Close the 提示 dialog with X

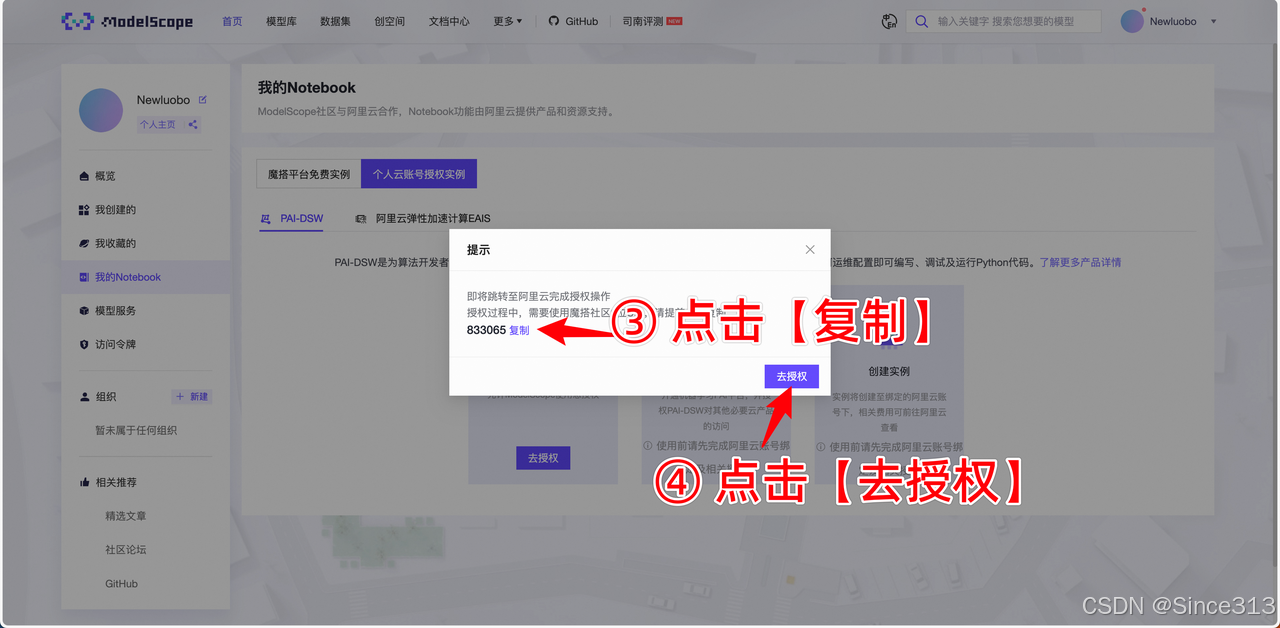(x=810, y=250)
